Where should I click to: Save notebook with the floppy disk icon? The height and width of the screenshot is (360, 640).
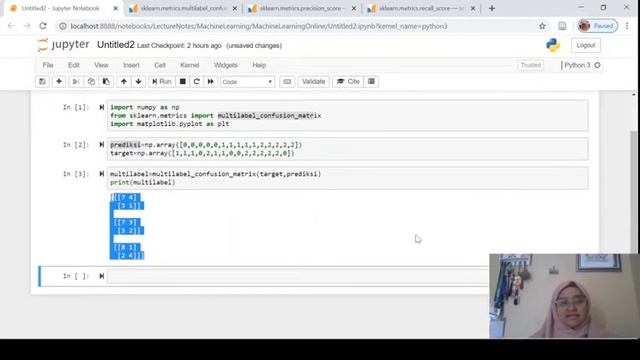(42, 82)
